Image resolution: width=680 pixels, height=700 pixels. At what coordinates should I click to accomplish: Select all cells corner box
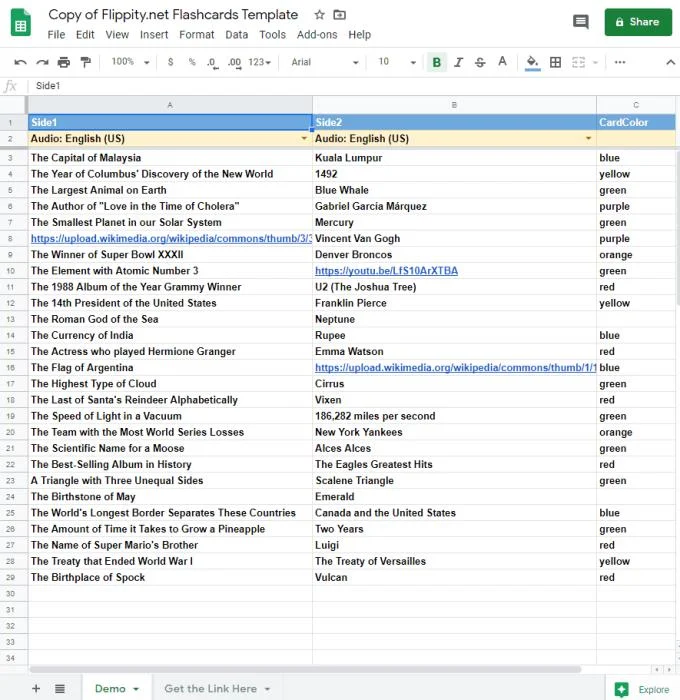(x=13, y=105)
